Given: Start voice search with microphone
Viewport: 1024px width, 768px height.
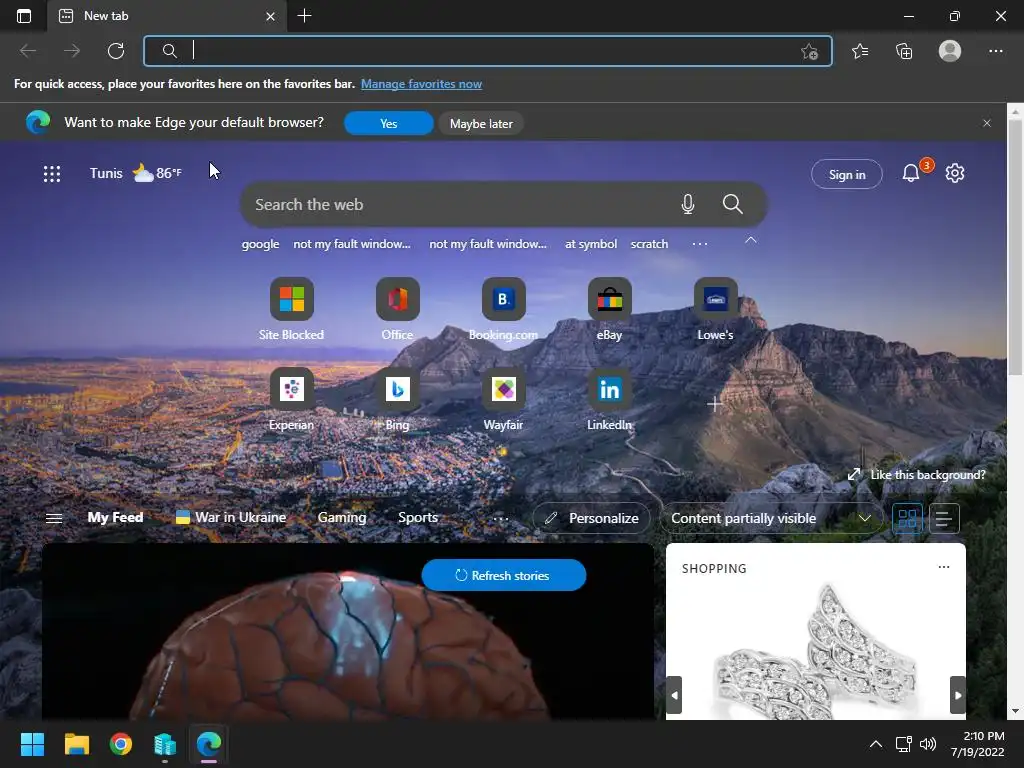Looking at the screenshot, I should [688, 204].
